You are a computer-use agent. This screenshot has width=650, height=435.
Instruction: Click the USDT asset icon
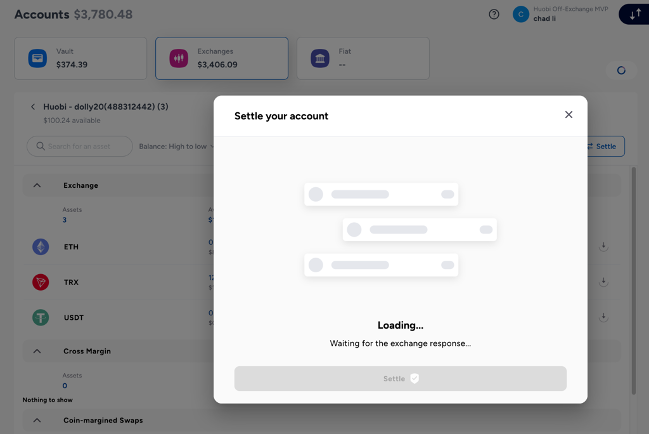pos(41,317)
